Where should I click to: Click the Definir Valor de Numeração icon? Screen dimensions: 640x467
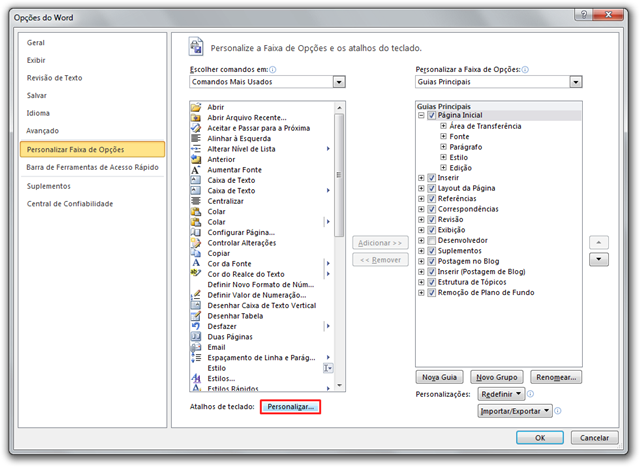[x=196, y=295]
